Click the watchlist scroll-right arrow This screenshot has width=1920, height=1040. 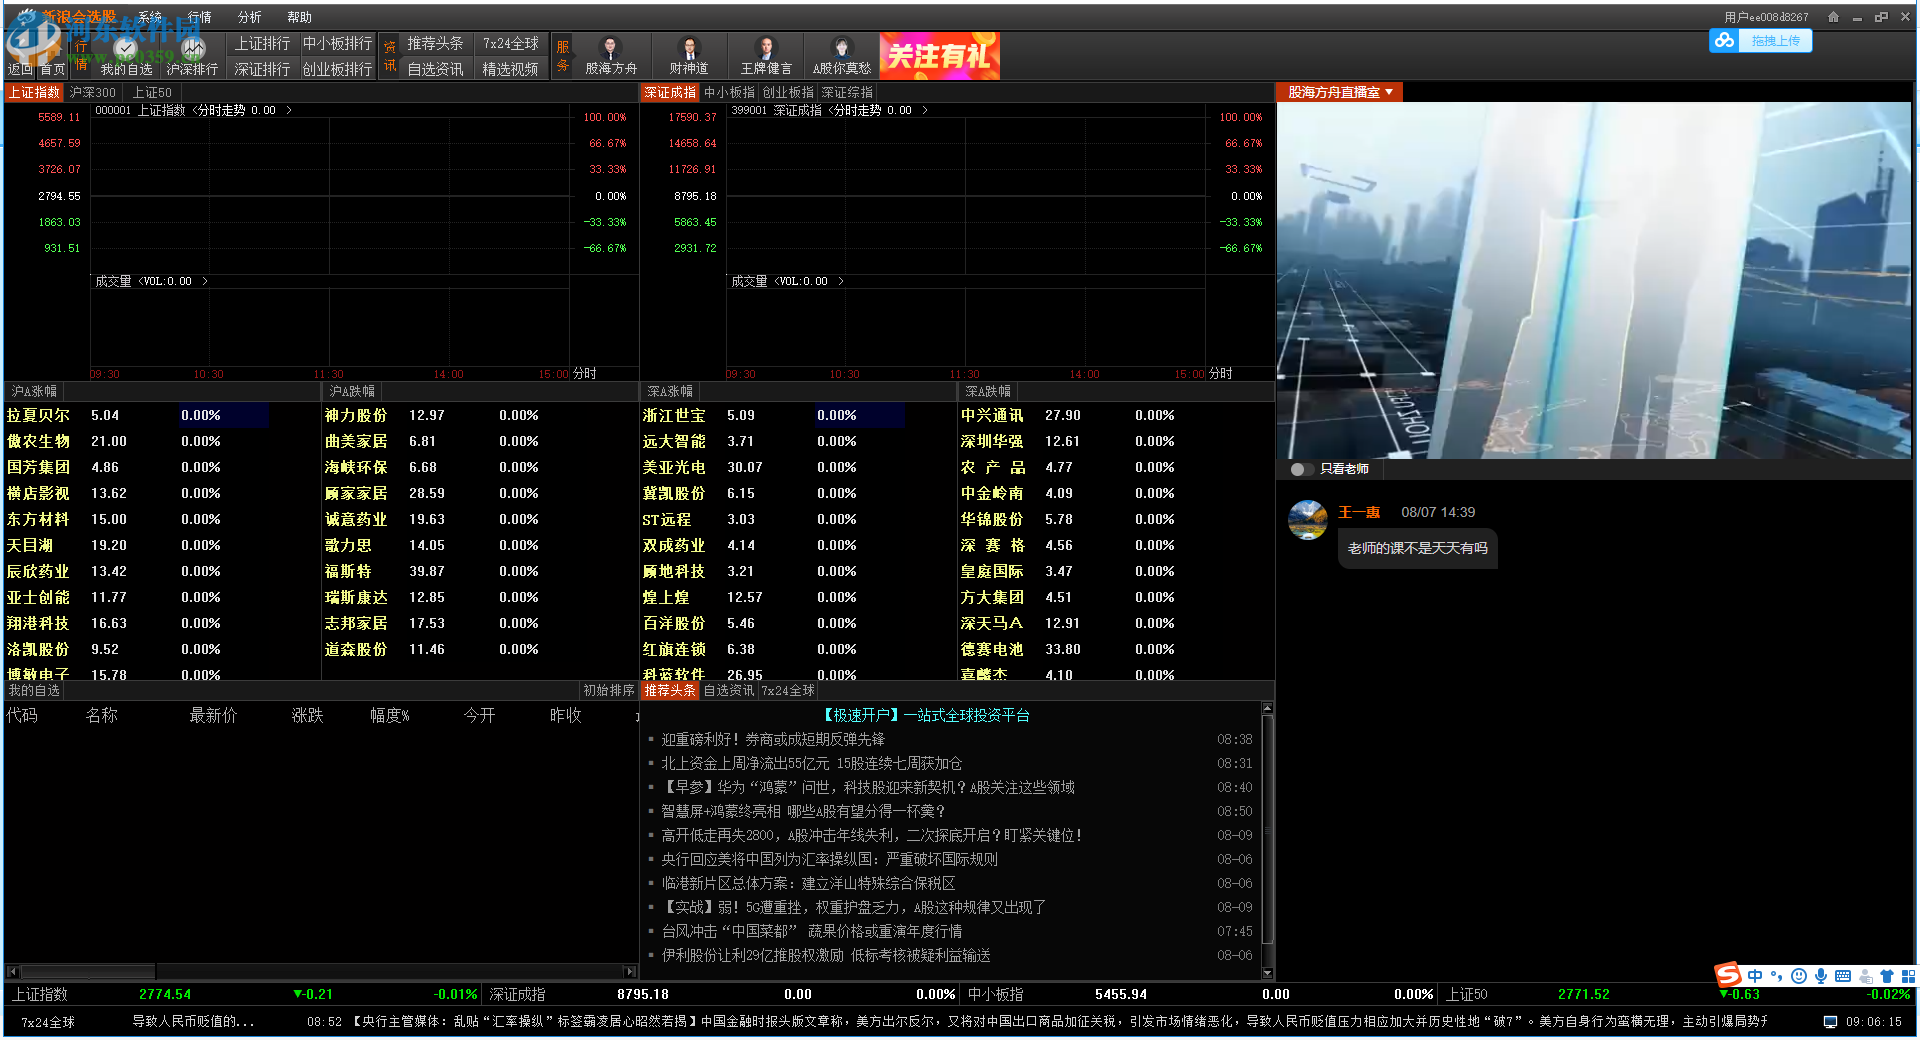630,971
